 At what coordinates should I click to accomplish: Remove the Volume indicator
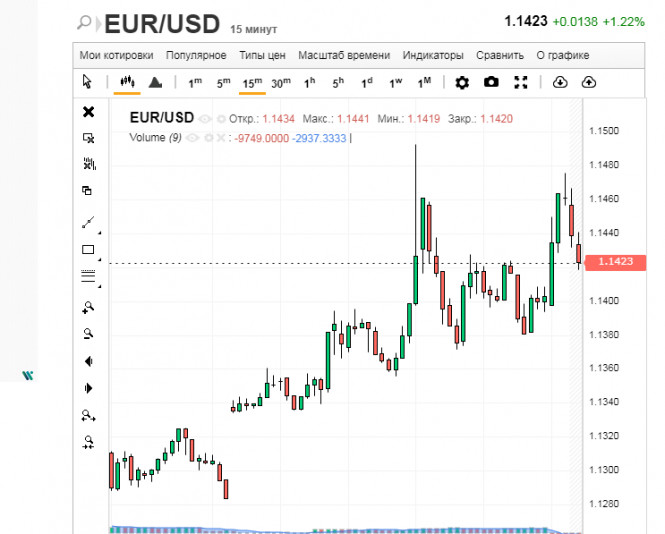click(221, 138)
